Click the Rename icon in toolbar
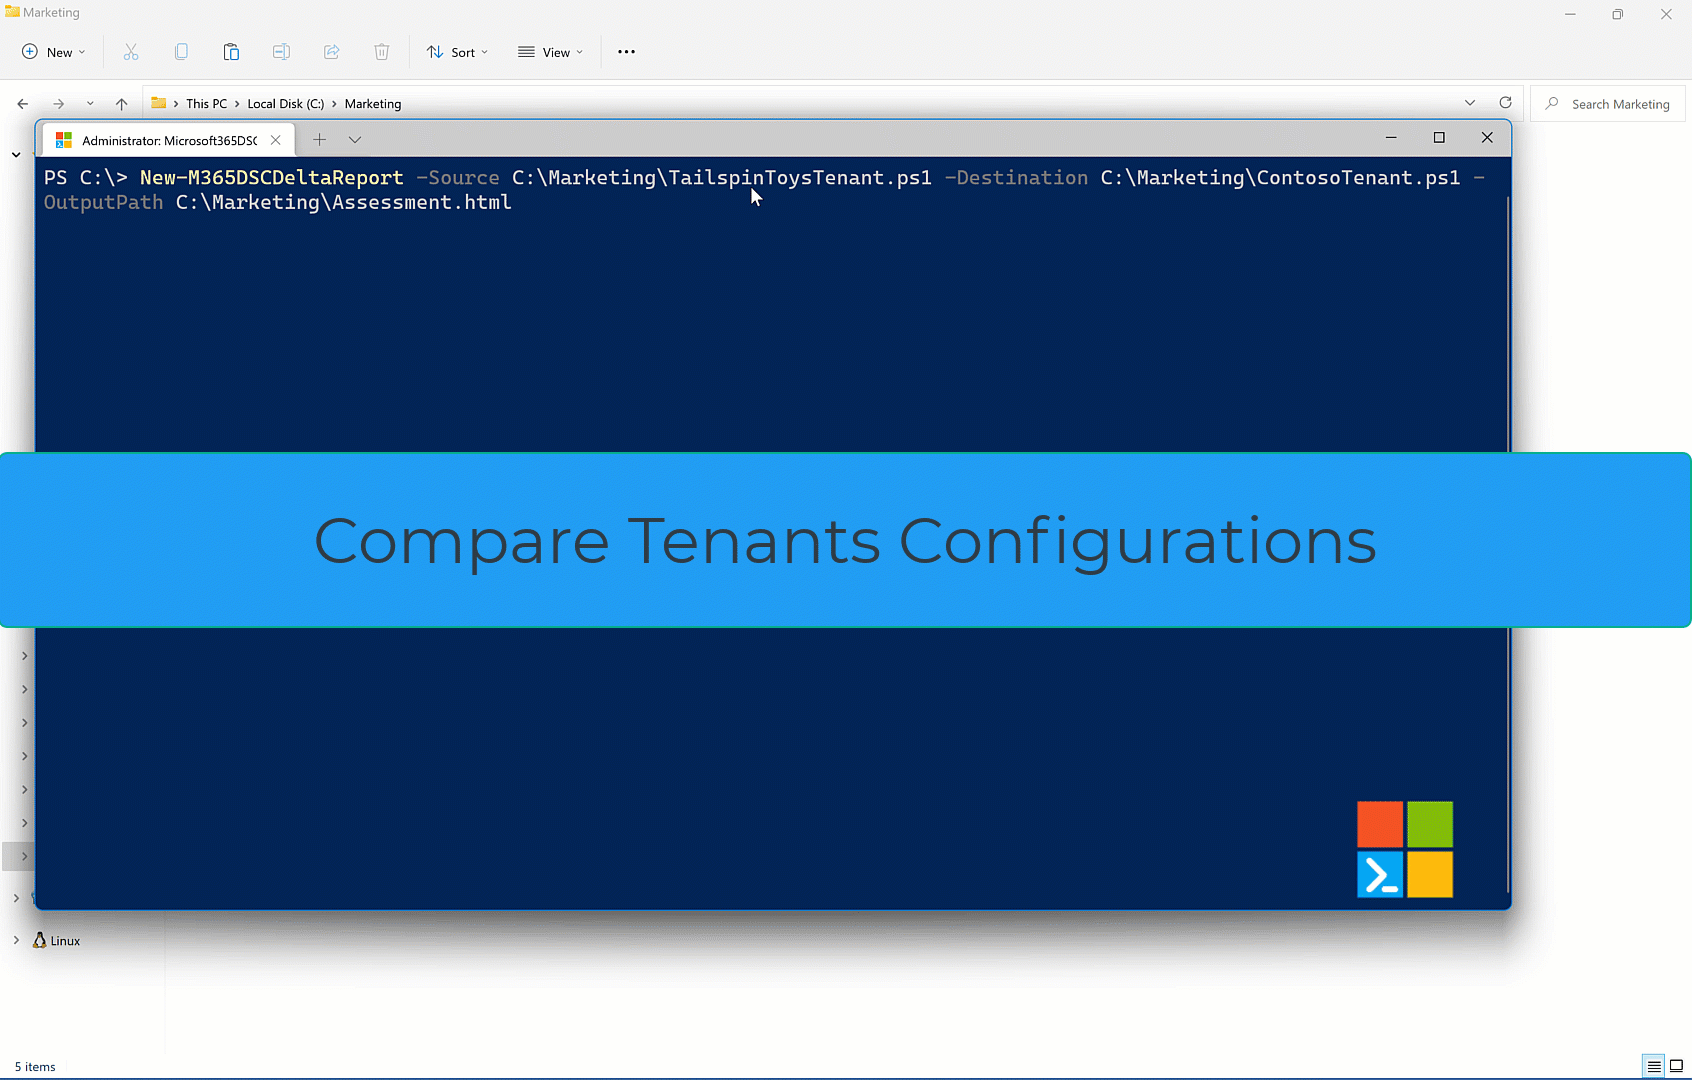The width and height of the screenshot is (1692, 1080). (281, 52)
